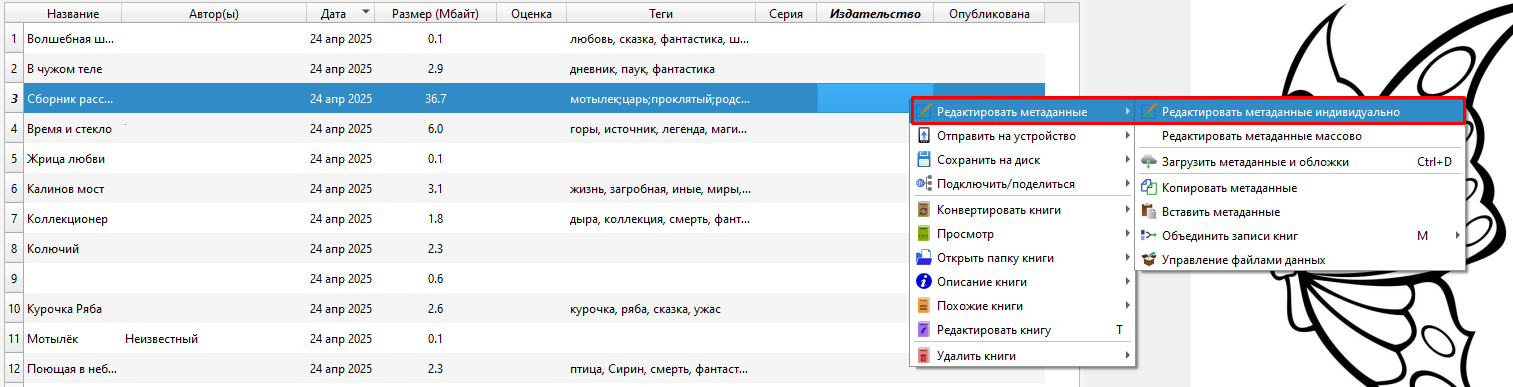Click the green Просмотр book icon
This screenshot has width=1513, height=387.
pos(925,234)
